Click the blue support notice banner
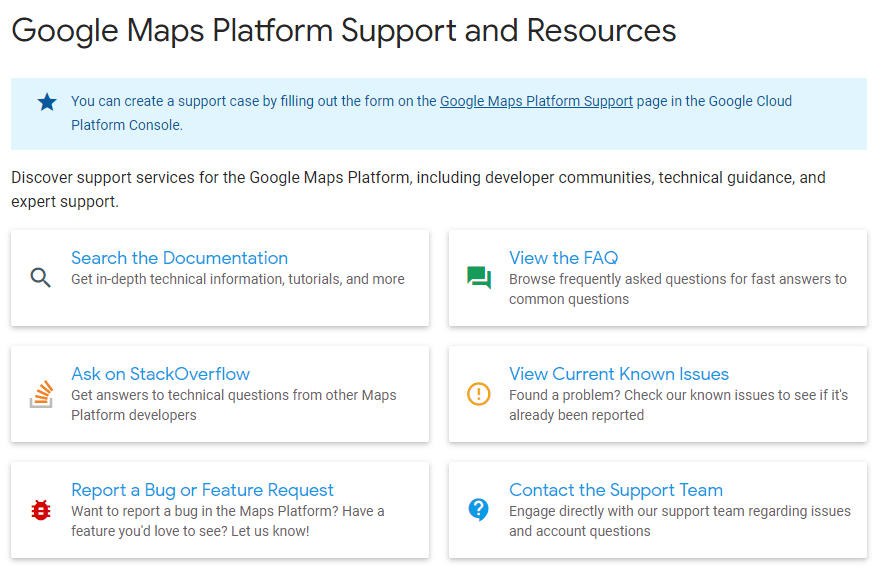Image resolution: width=895 pixels, height=588 pixels. pyautogui.click(x=440, y=112)
